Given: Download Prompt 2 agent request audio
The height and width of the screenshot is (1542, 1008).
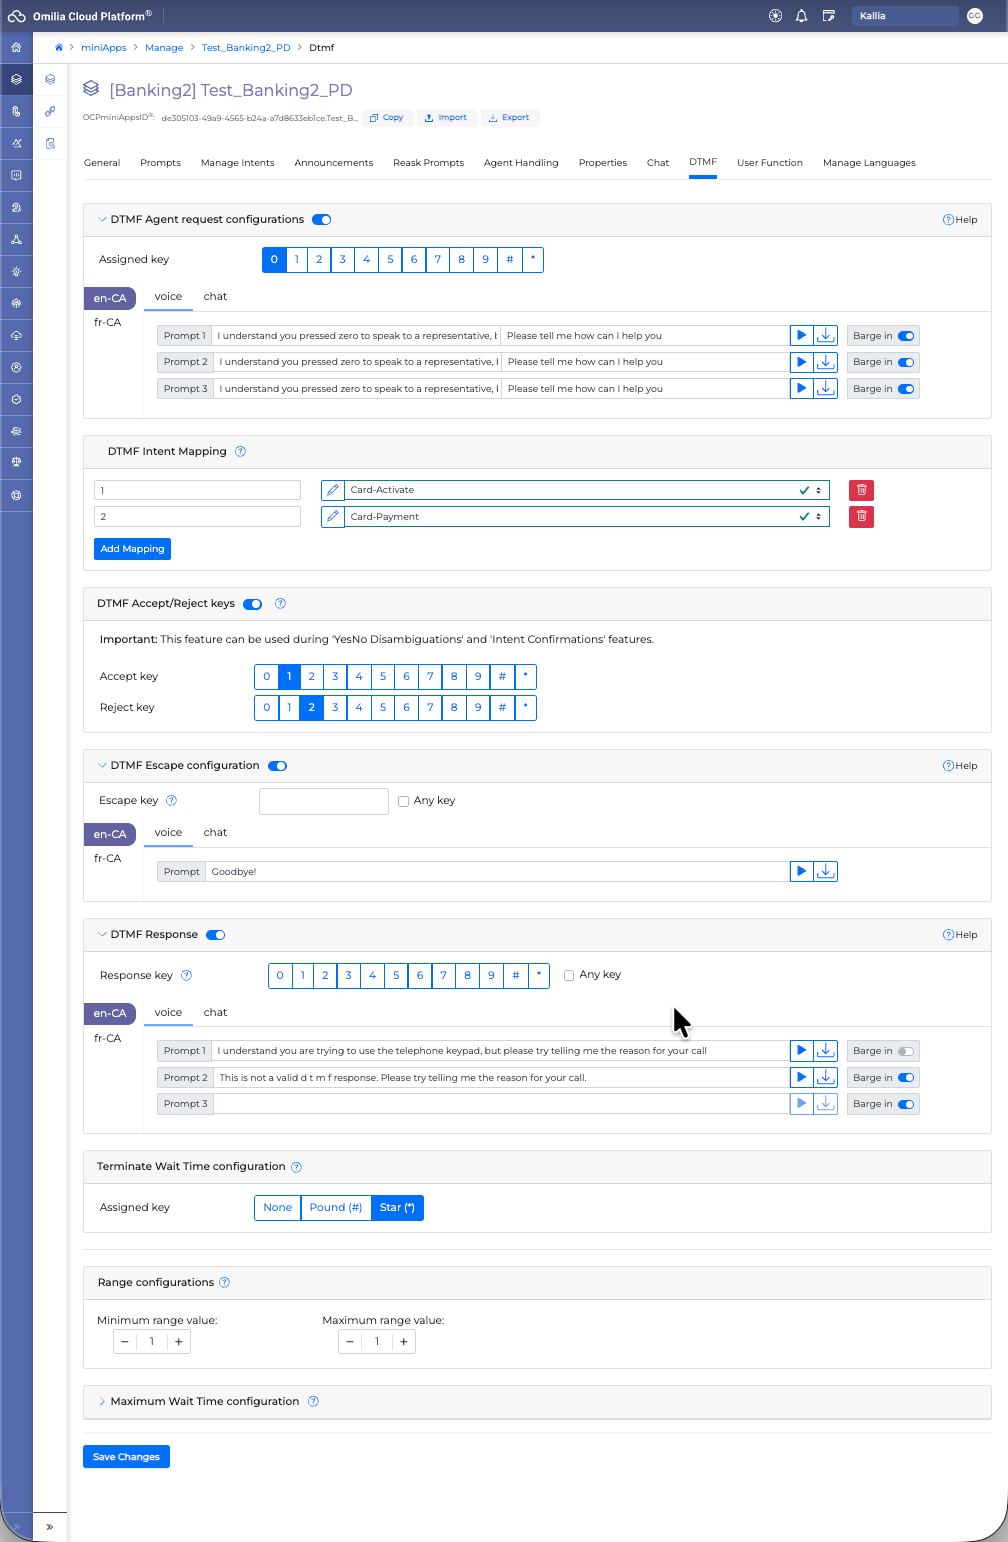Looking at the screenshot, I should (826, 362).
